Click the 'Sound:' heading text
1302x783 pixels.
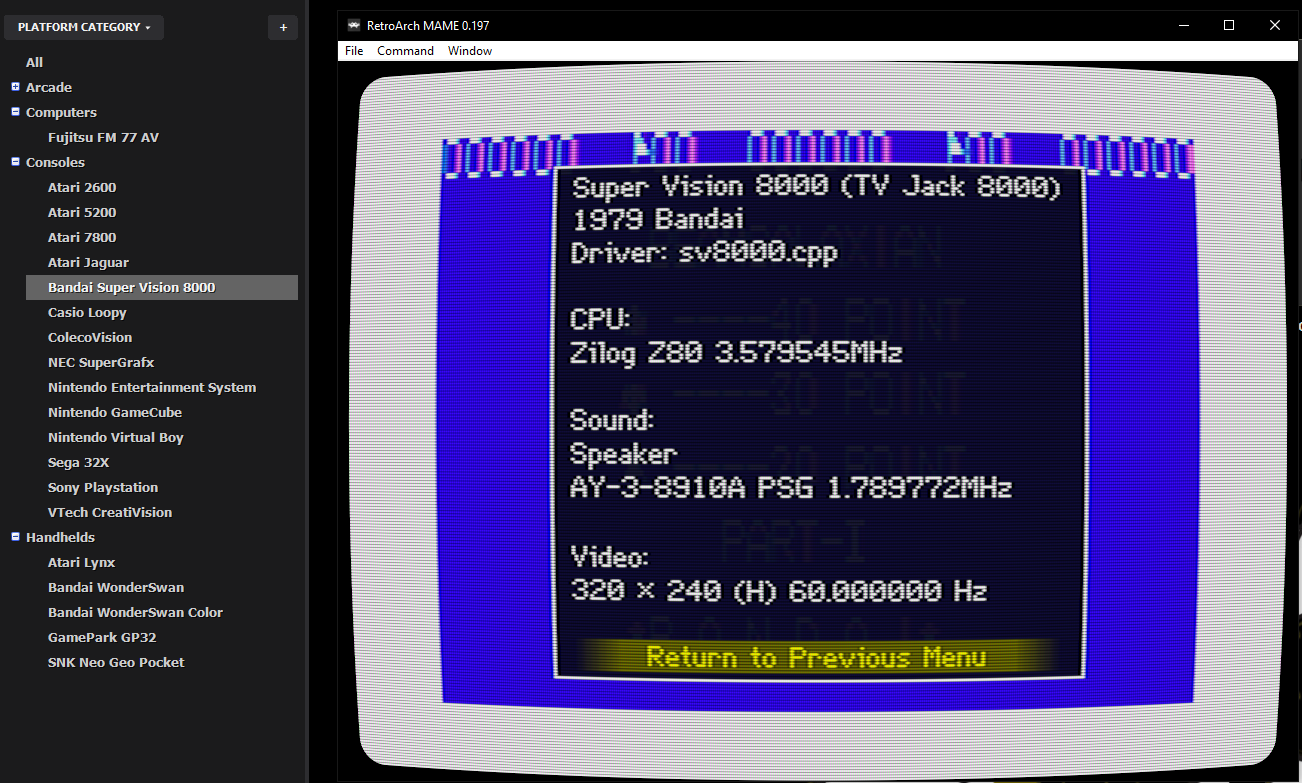pos(612,420)
